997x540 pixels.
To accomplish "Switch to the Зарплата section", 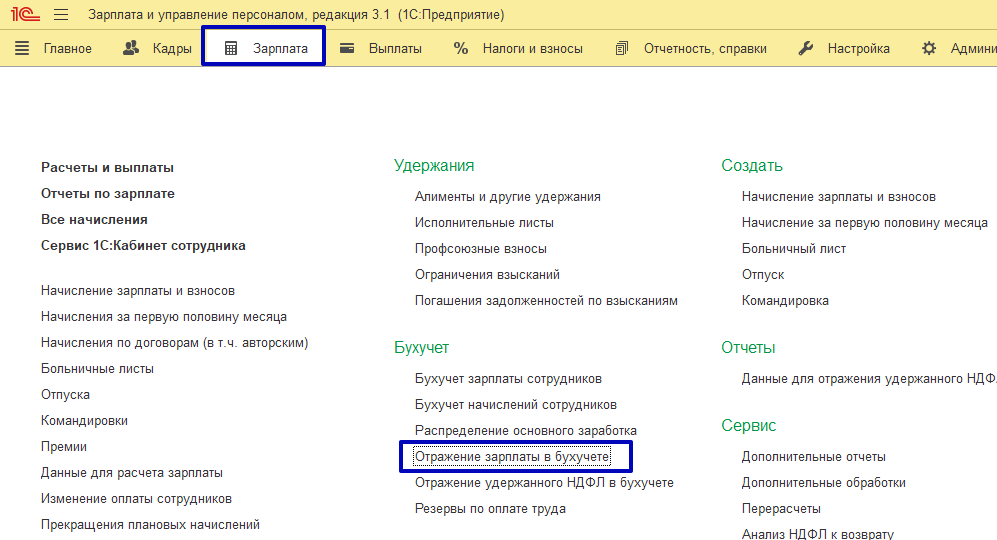I will point(280,49).
